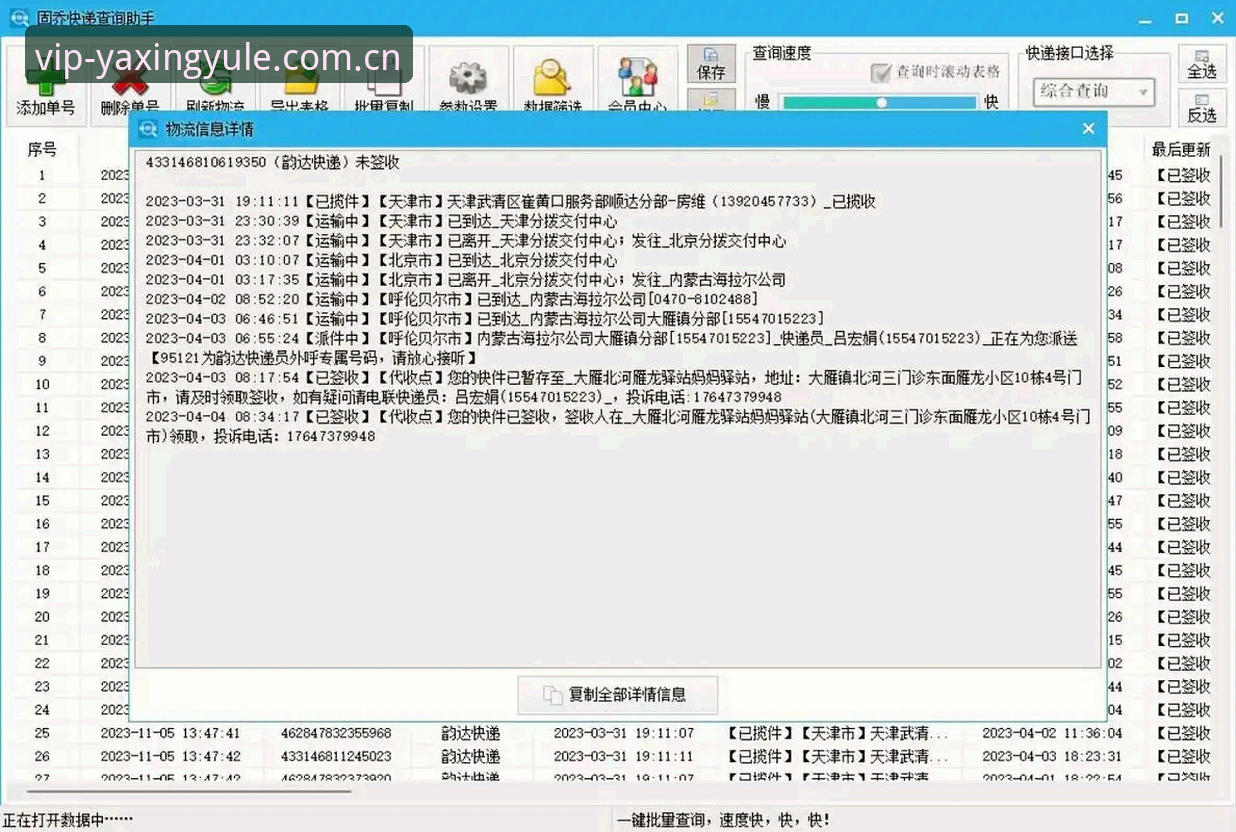Open 数据筛选 data filter tool
Screen dimensions: 1236x832
pos(553,87)
